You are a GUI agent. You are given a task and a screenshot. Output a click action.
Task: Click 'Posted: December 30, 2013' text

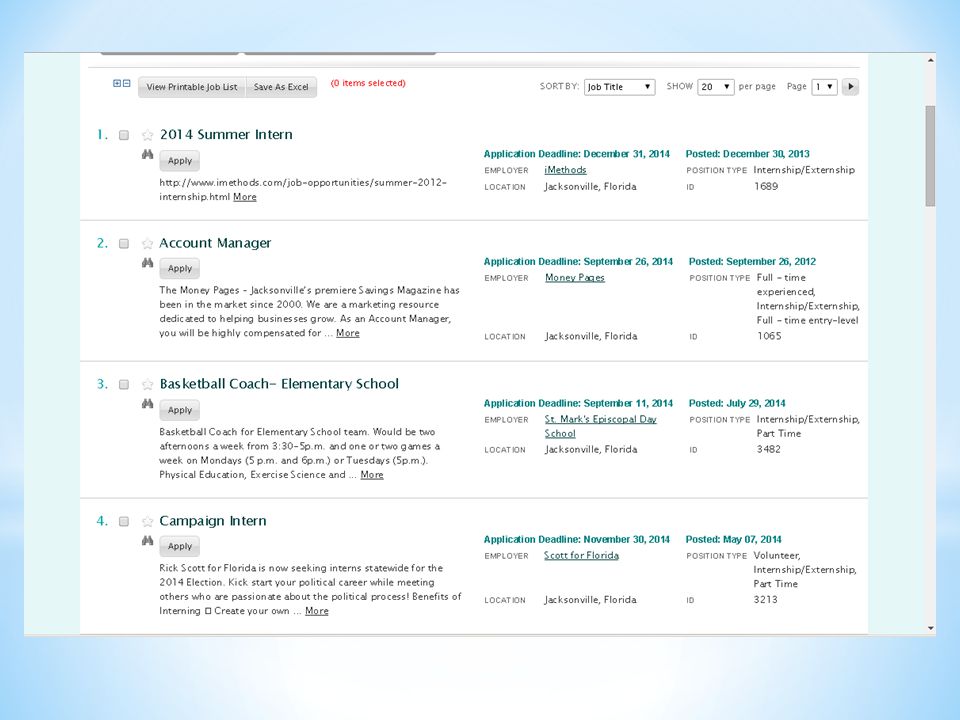pos(748,154)
